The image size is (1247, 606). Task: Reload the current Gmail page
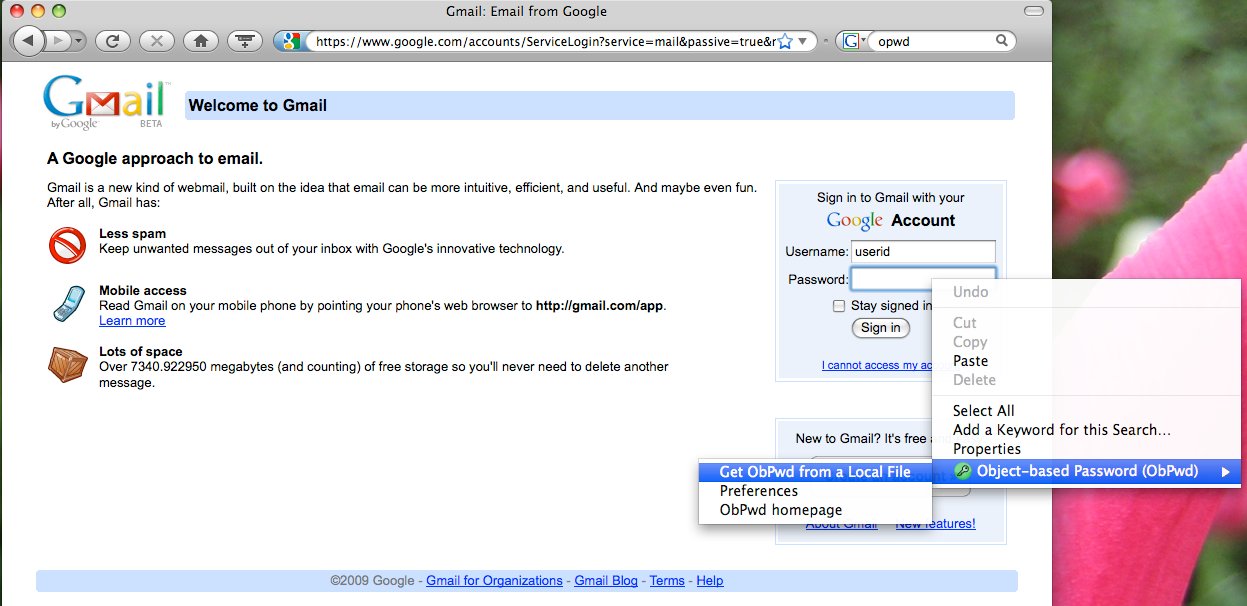click(113, 41)
